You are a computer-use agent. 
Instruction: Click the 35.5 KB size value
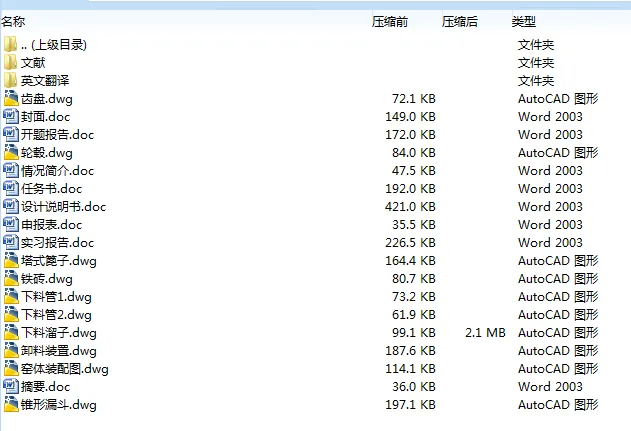[x=414, y=225]
